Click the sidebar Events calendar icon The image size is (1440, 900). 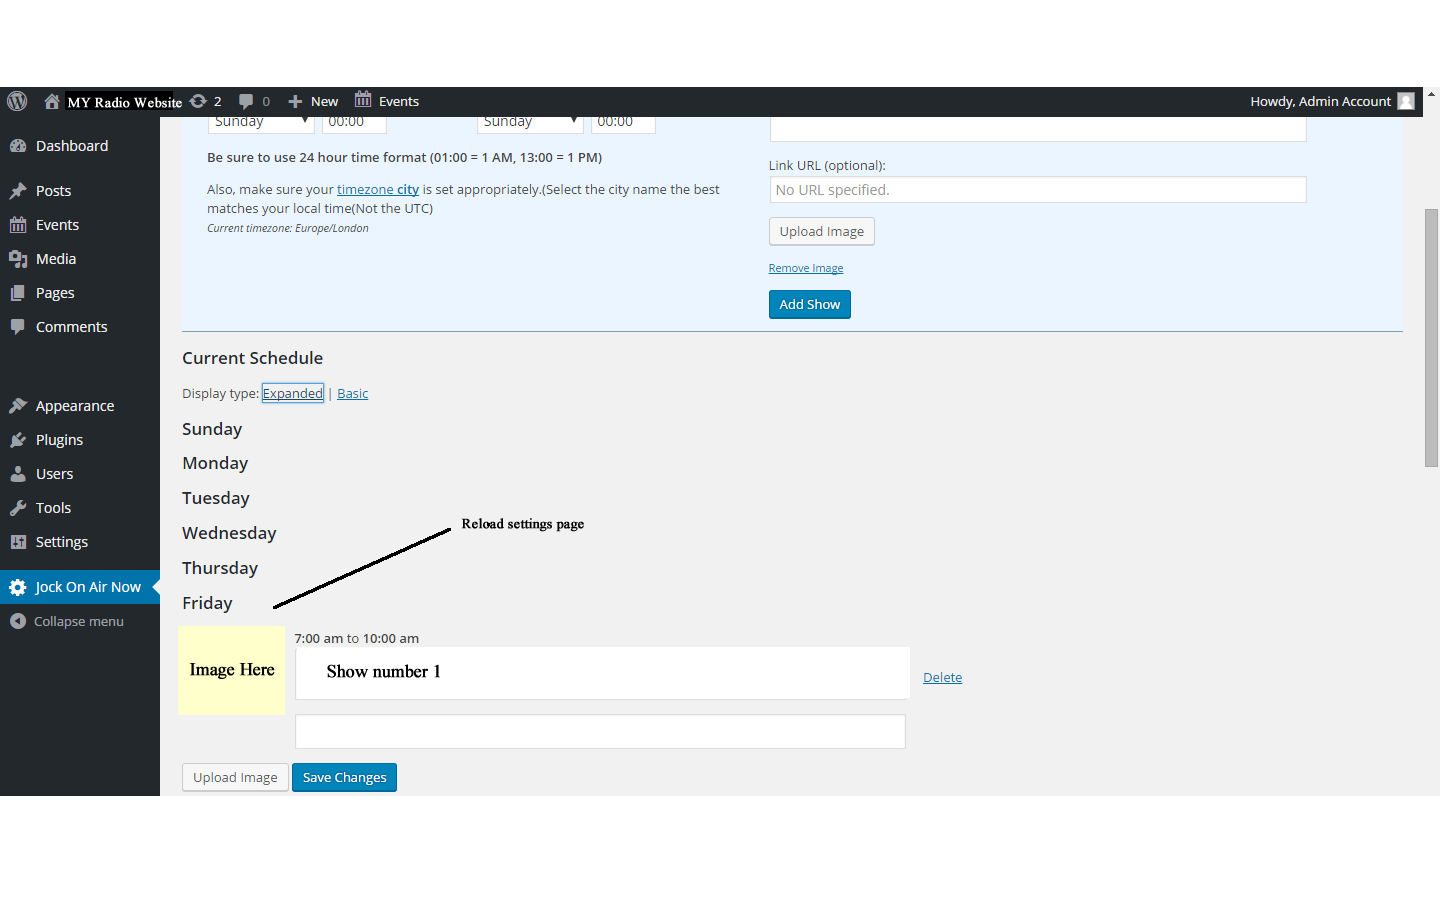coord(18,225)
